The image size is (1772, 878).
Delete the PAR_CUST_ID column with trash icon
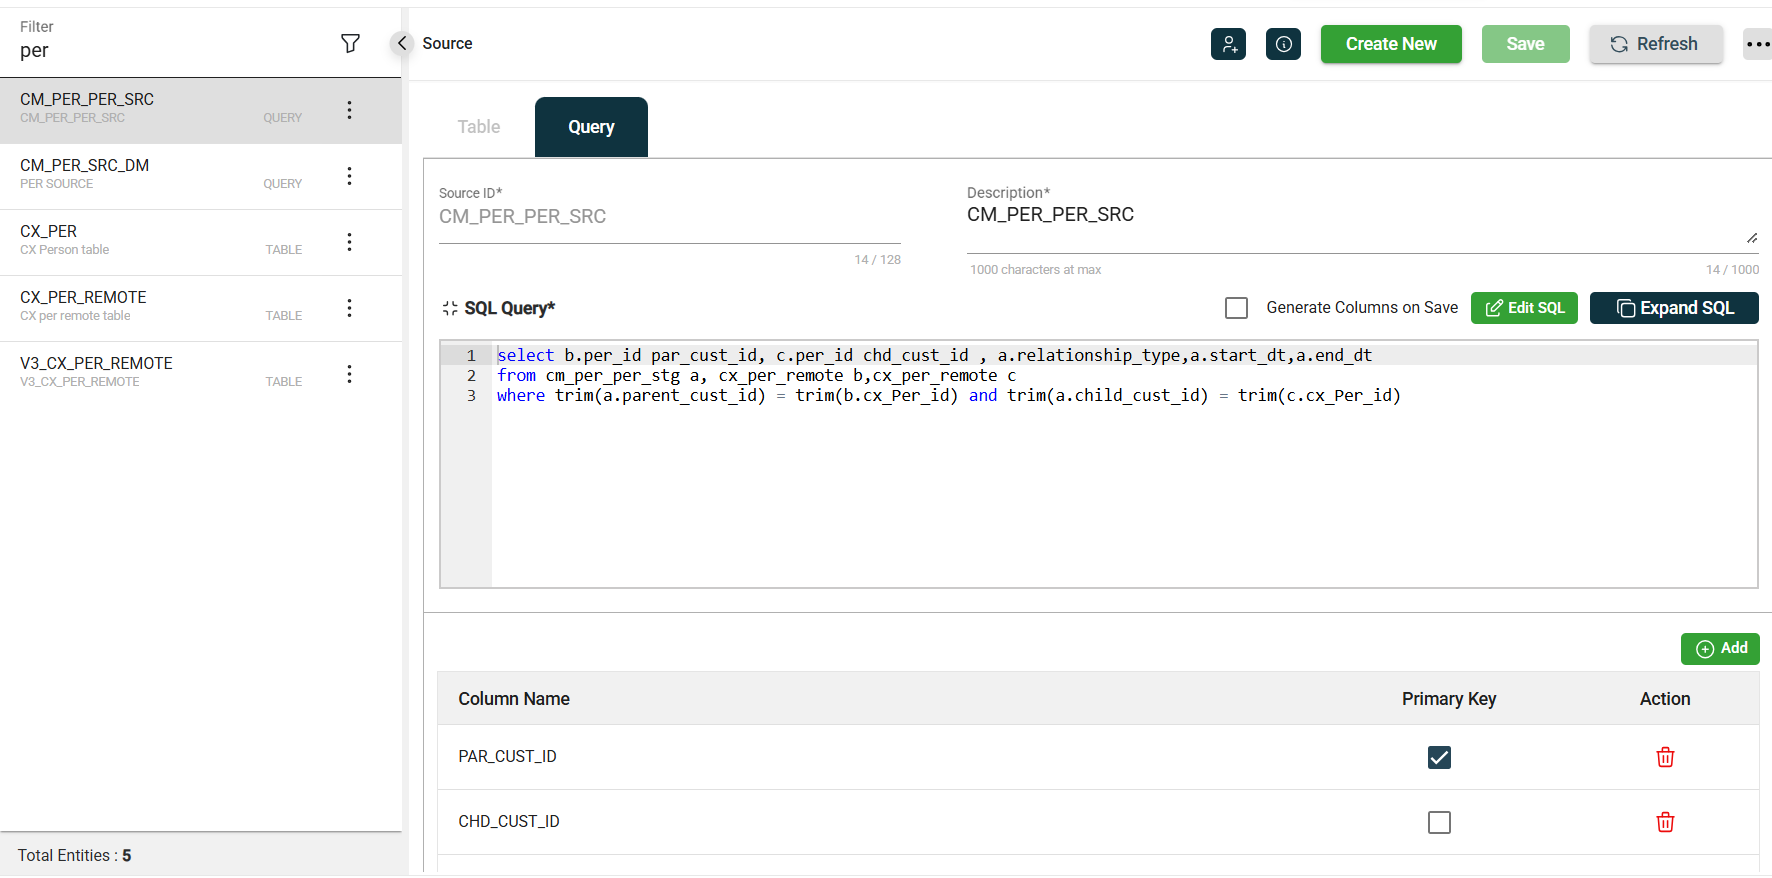click(x=1665, y=757)
